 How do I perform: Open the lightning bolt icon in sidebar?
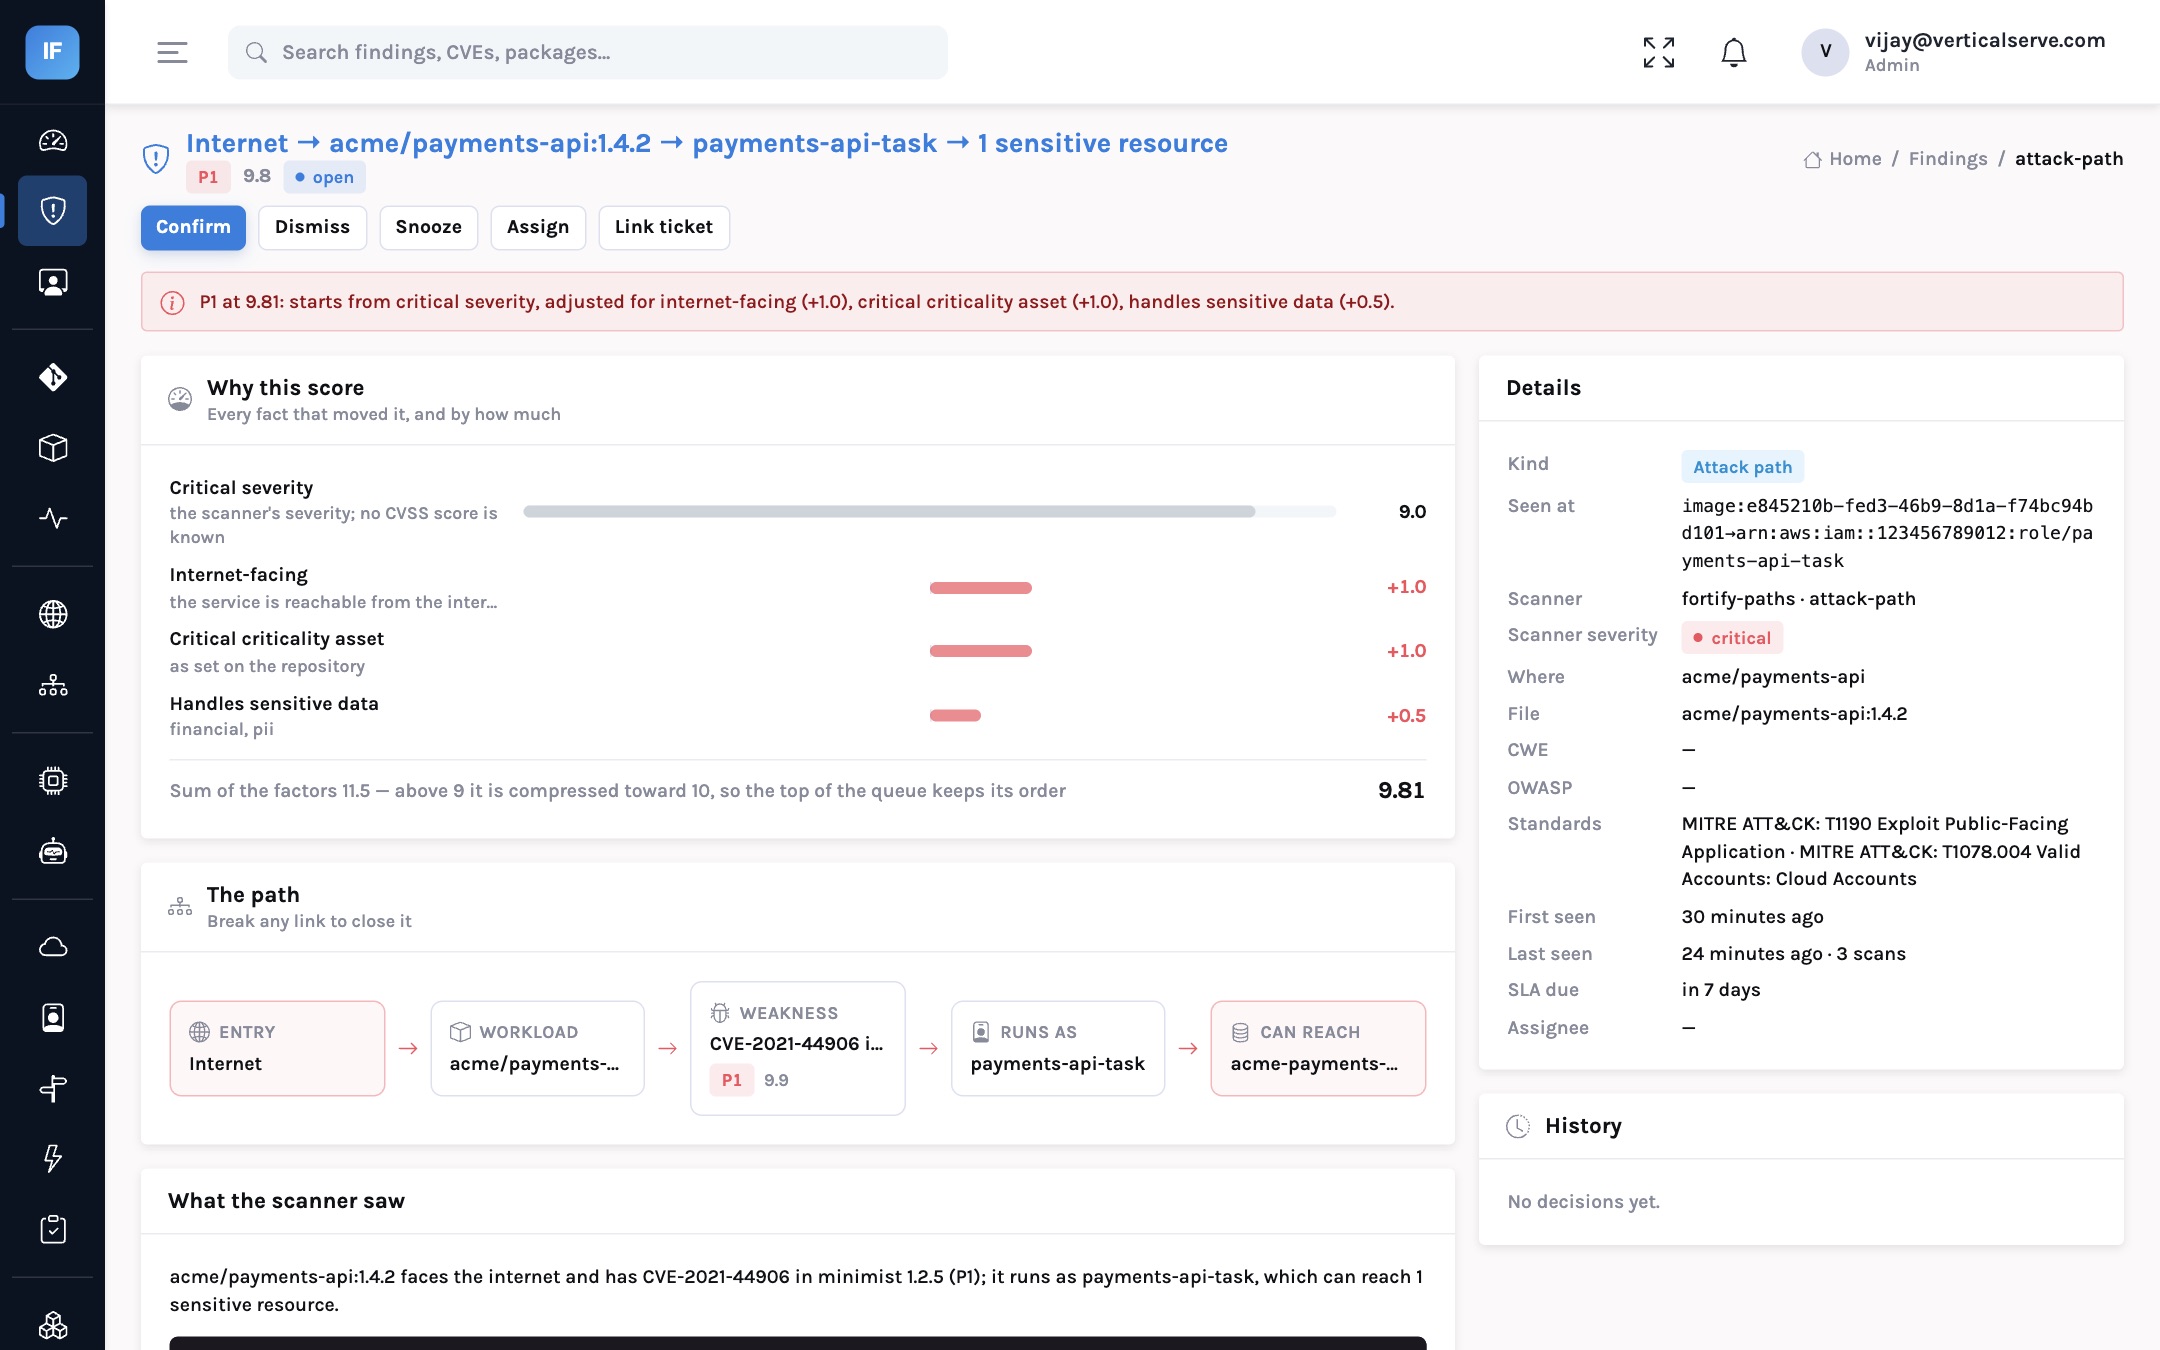[53, 1159]
